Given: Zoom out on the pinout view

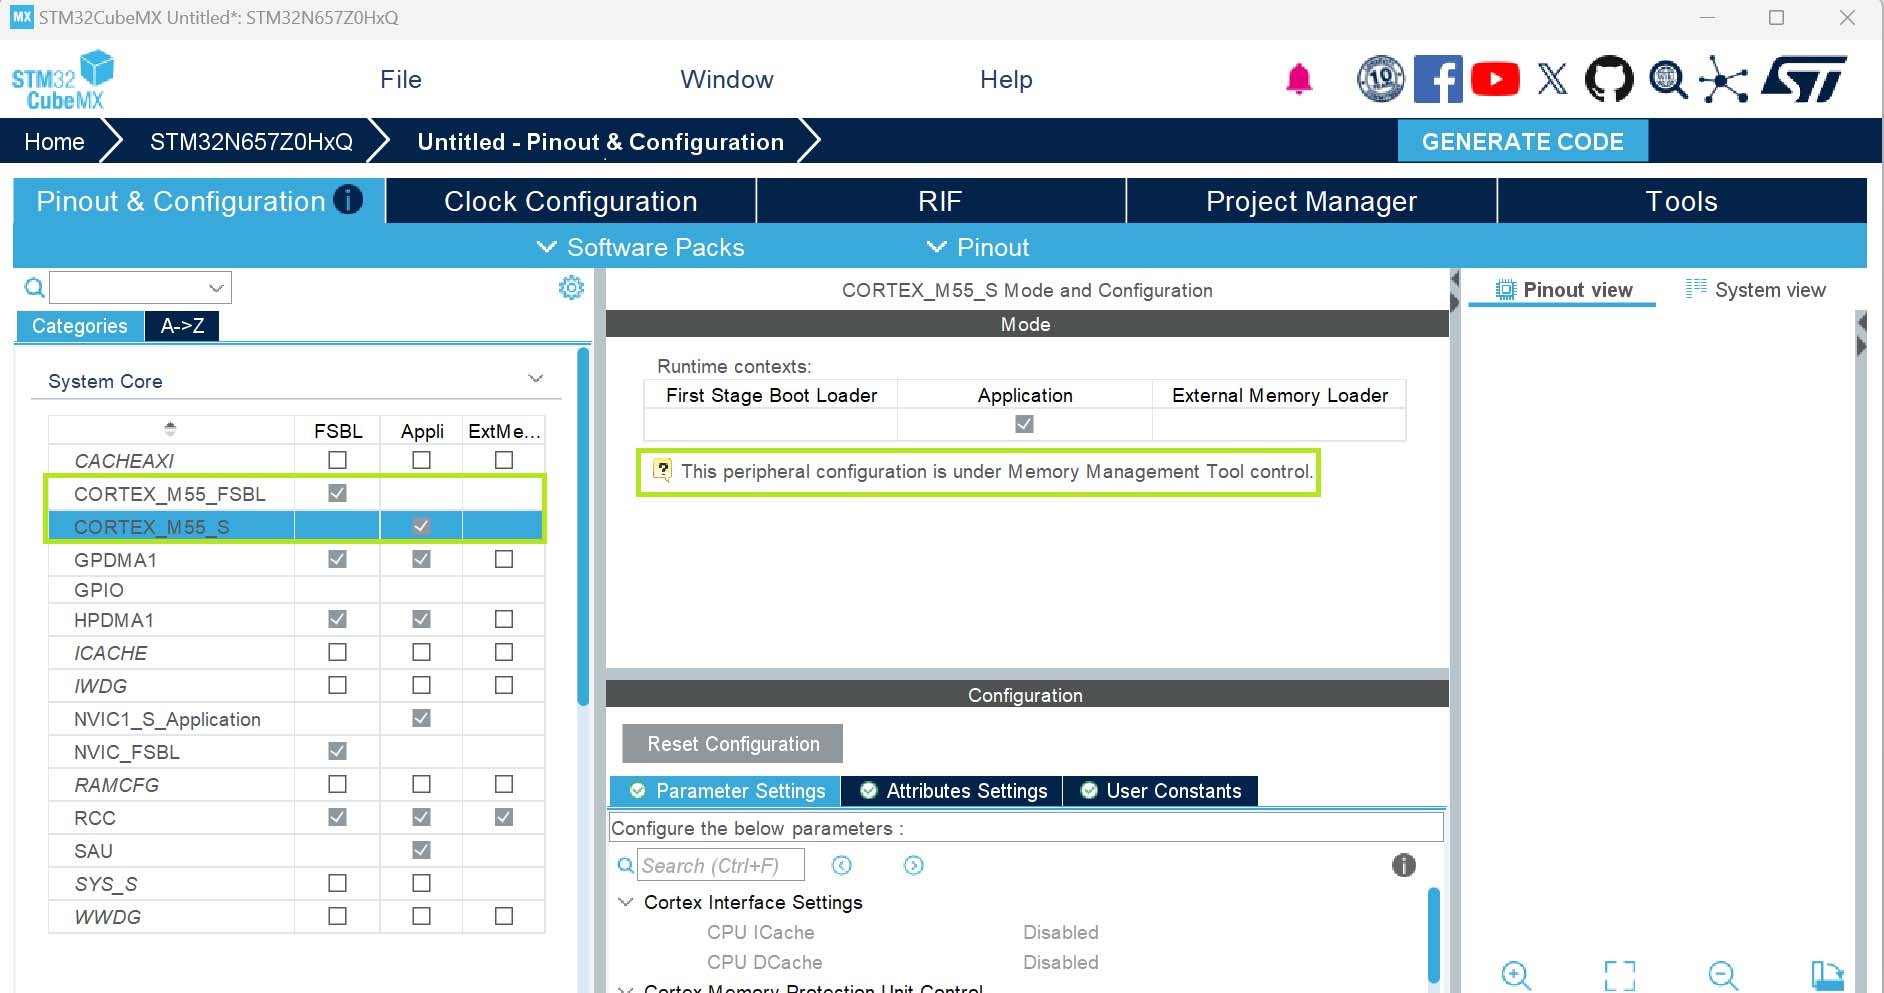Looking at the screenshot, I should coord(1723,975).
